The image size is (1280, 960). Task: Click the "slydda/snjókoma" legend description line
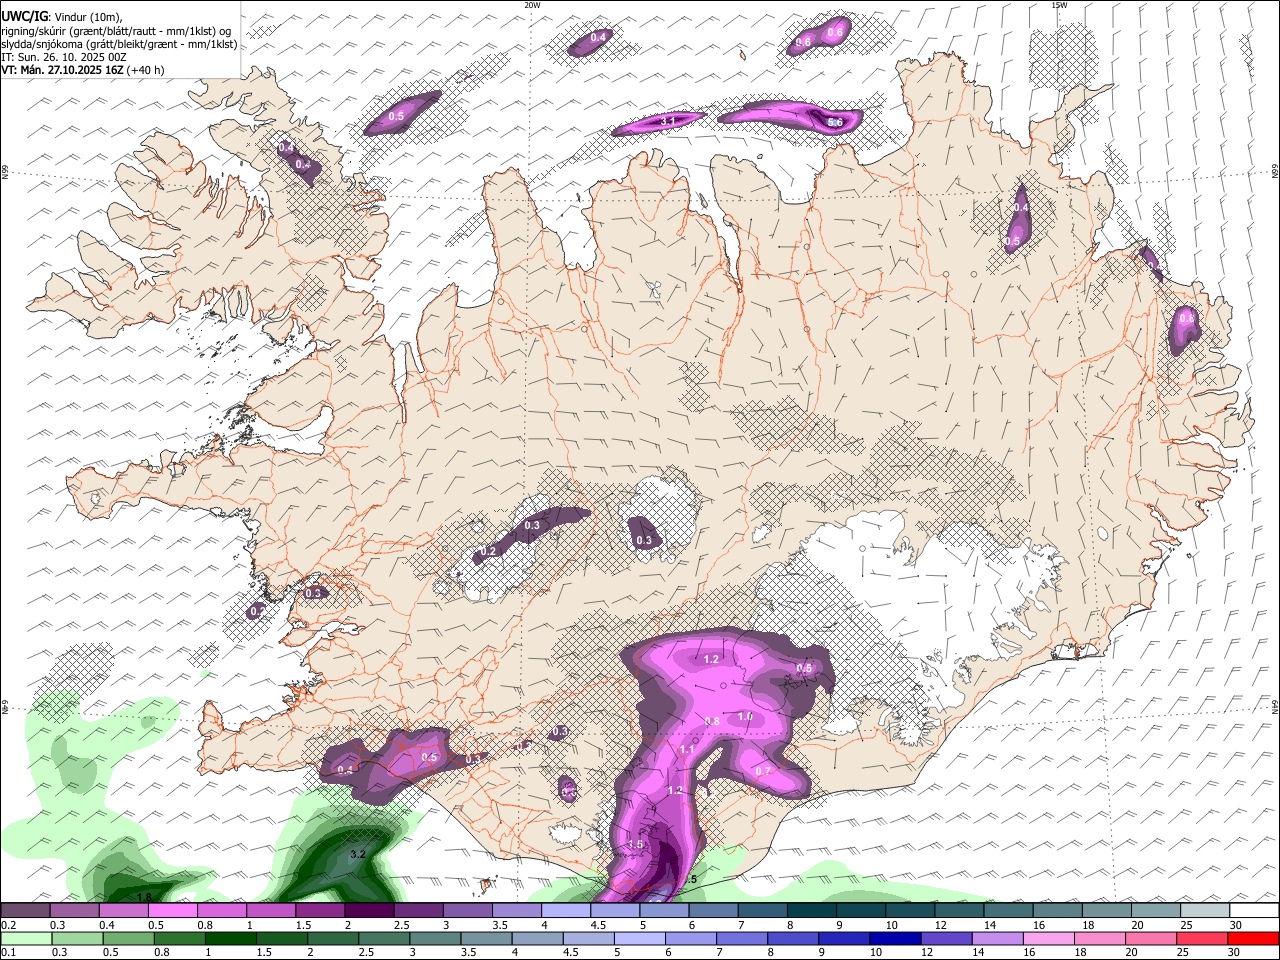click(119, 44)
